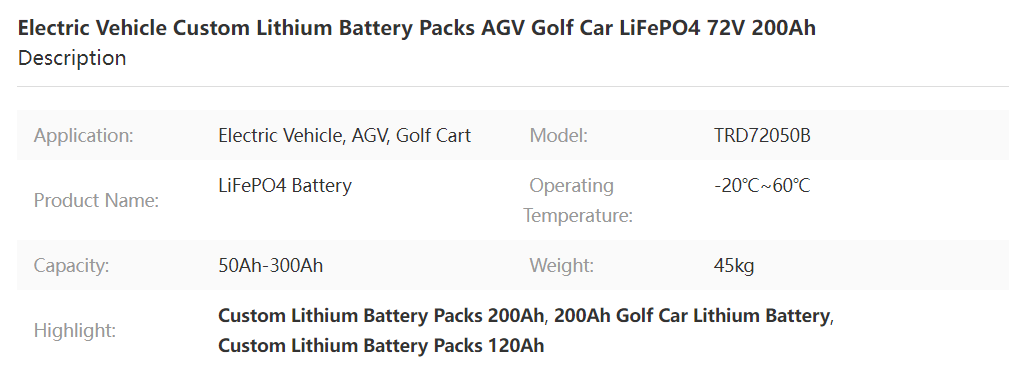
Task: Click the Weight label
Action: coord(562,265)
